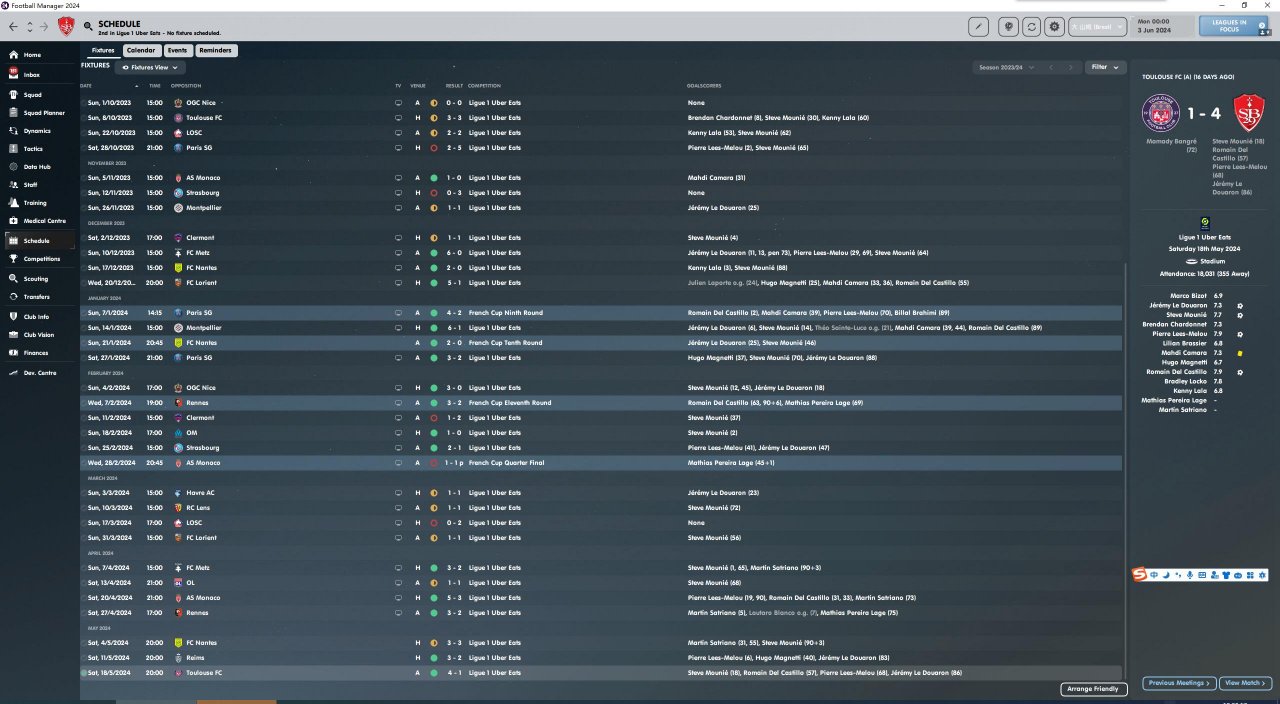Go to previous season arrow
This screenshot has height=704, width=1280.
[x=1051, y=67]
